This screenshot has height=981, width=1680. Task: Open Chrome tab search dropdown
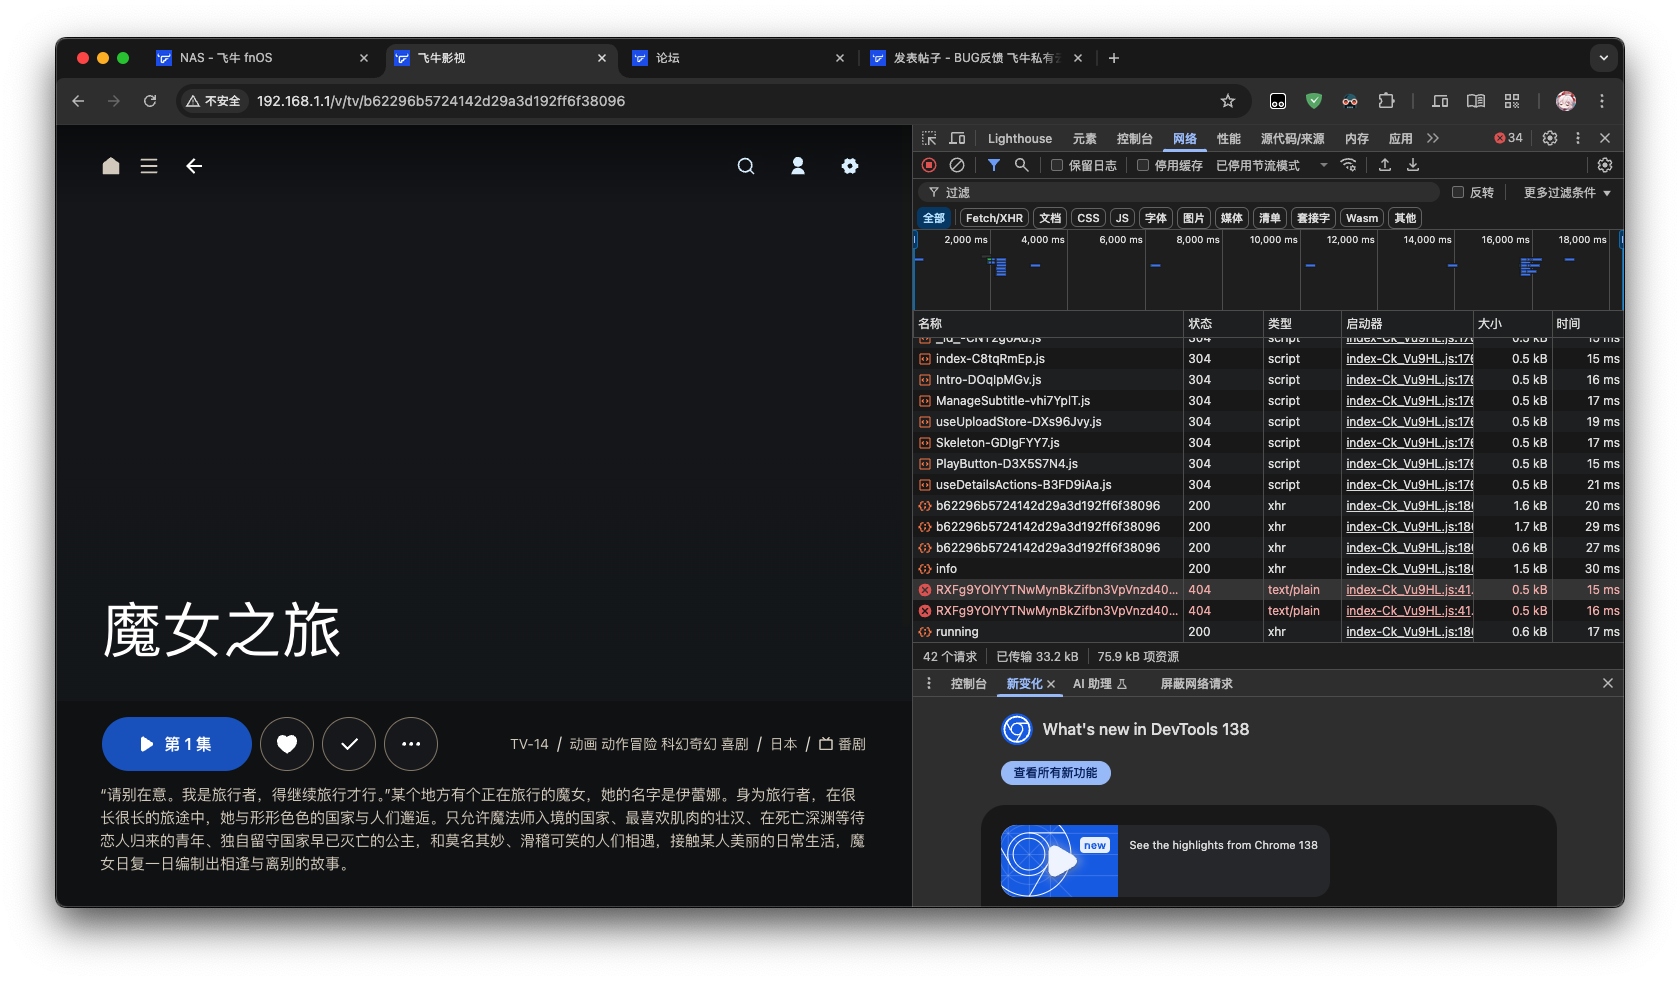coord(1604,58)
